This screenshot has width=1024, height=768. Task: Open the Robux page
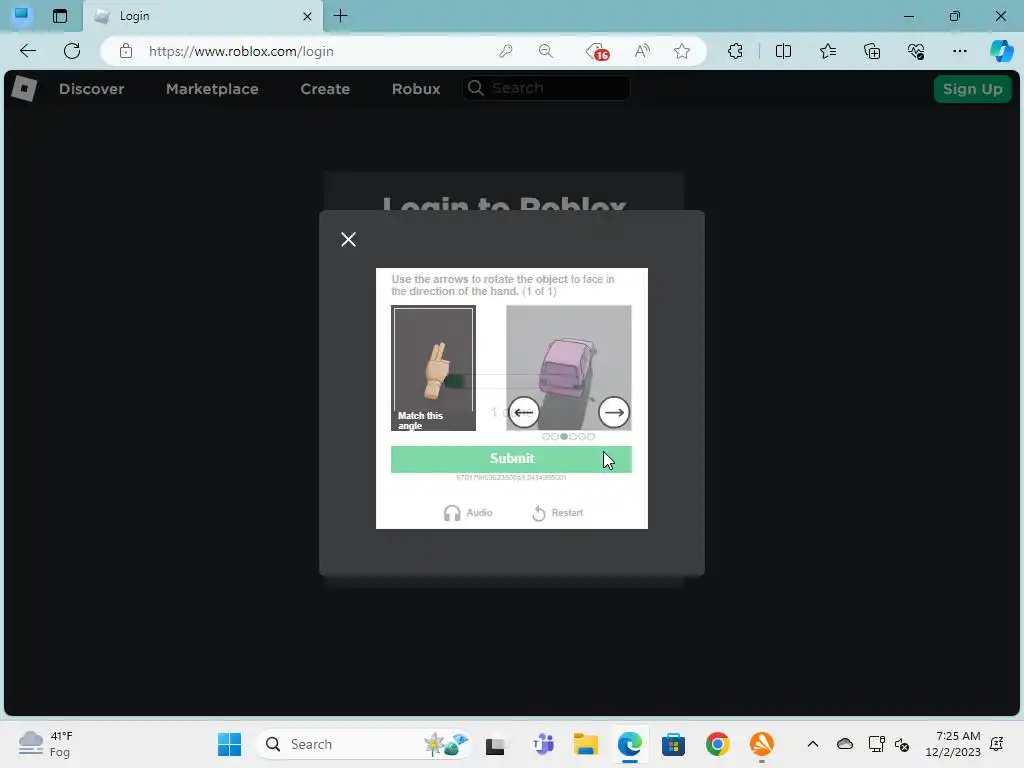(416, 89)
